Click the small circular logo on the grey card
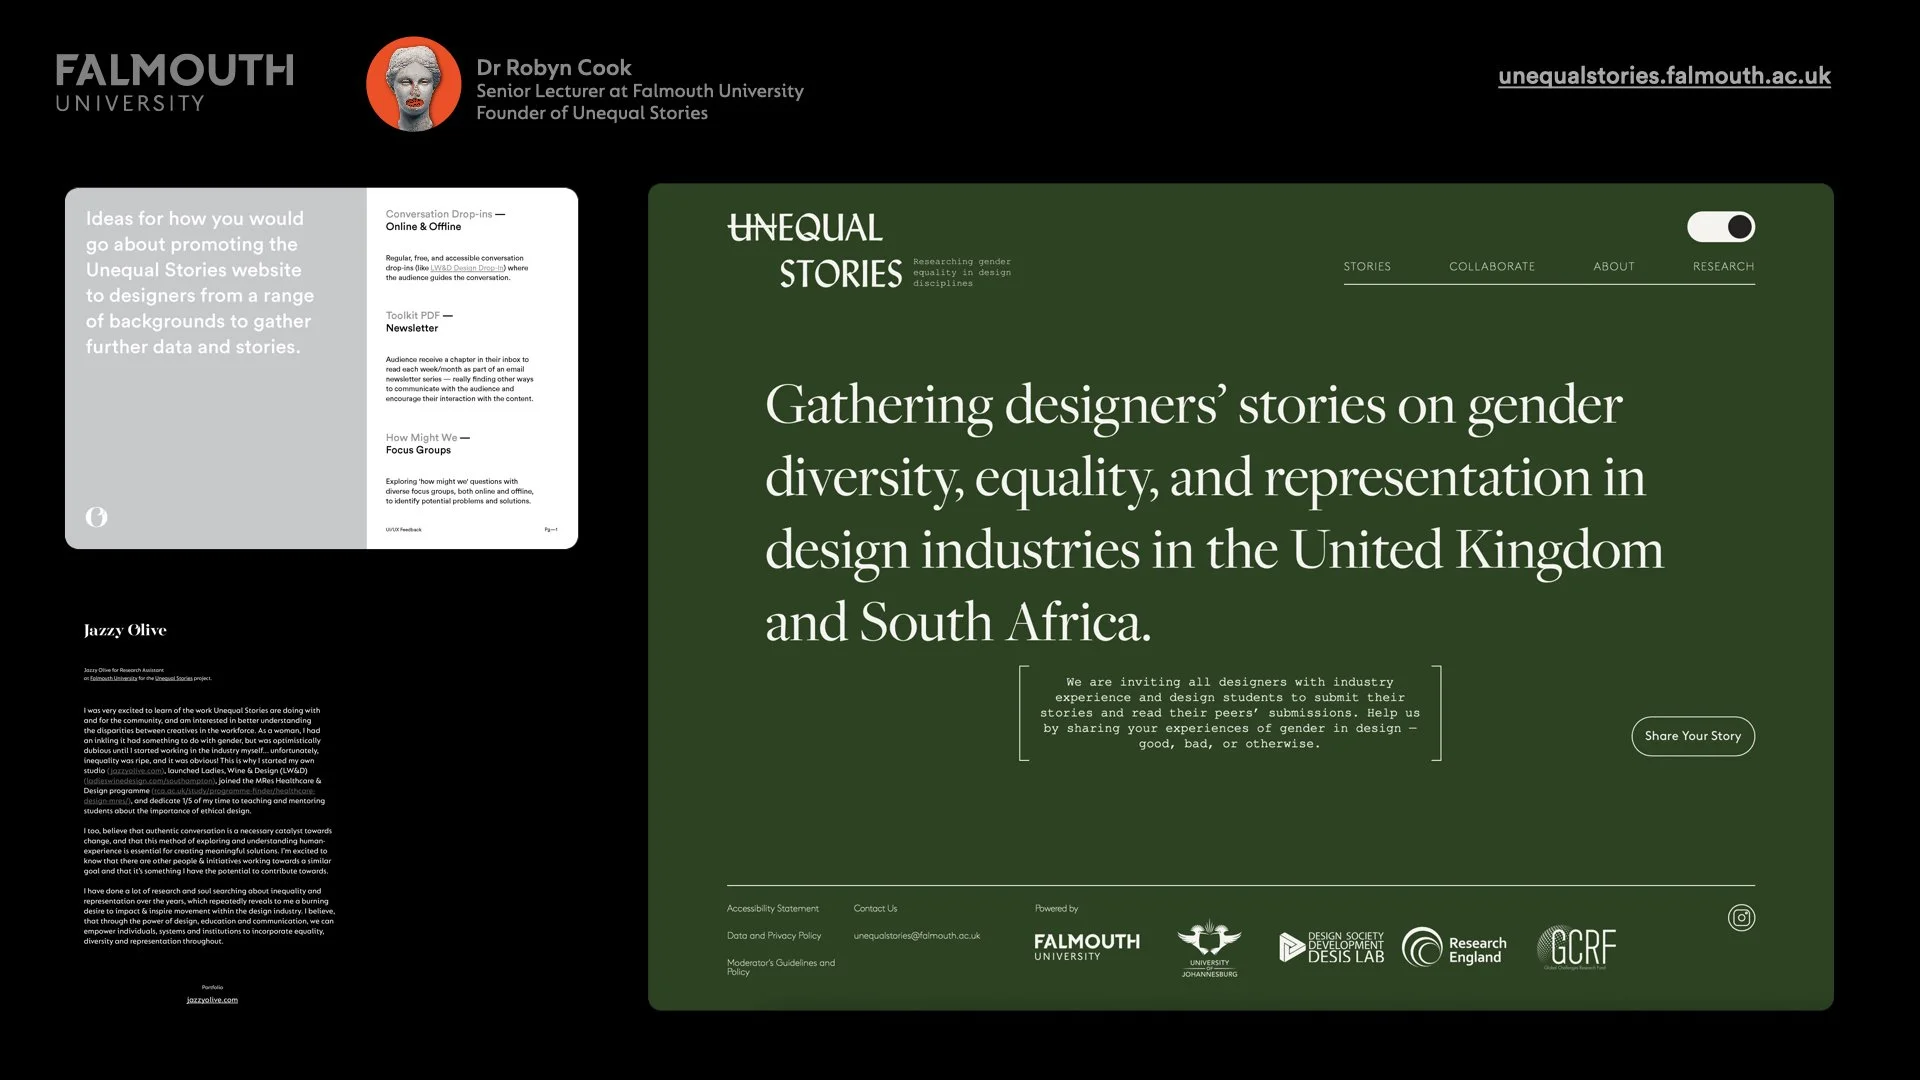The image size is (1920, 1080). [x=96, y=517]
